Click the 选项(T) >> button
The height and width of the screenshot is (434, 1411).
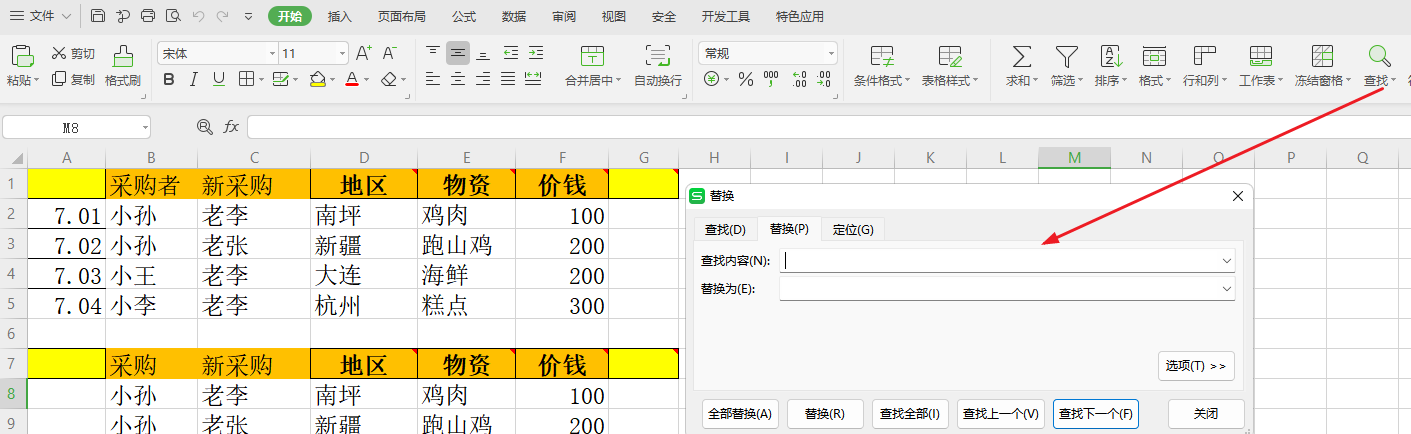point(1196,366)
